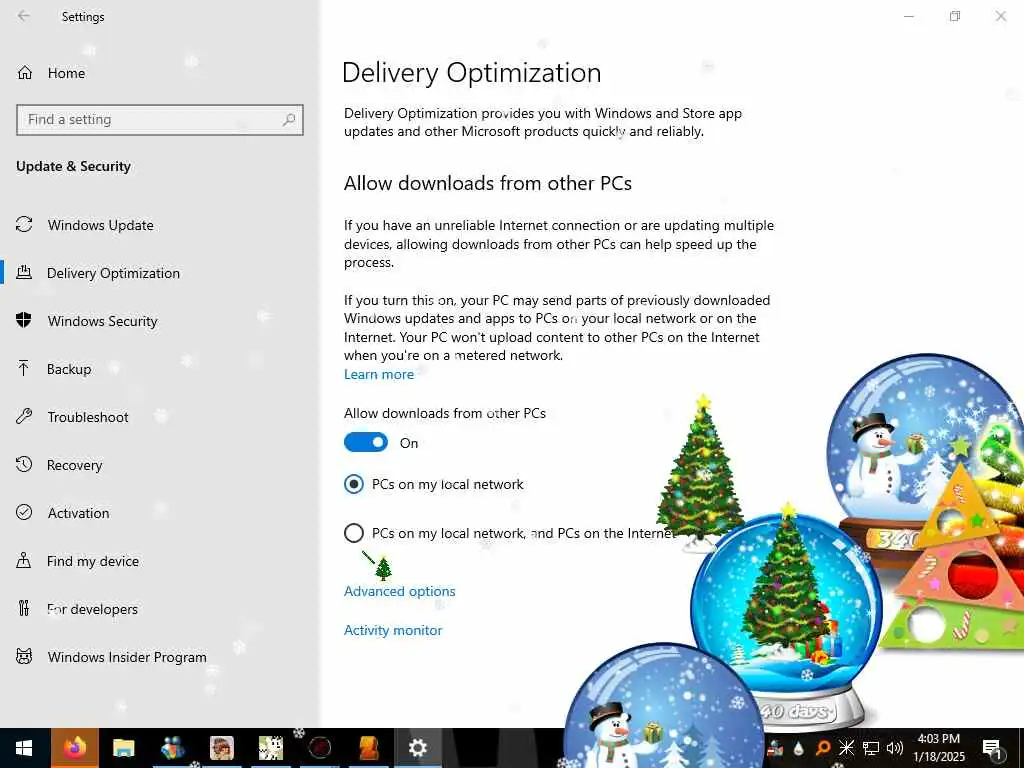Click the Recovery clock-arrow icon
Viewport: 1024px width, 768px height.
[24, 464]
